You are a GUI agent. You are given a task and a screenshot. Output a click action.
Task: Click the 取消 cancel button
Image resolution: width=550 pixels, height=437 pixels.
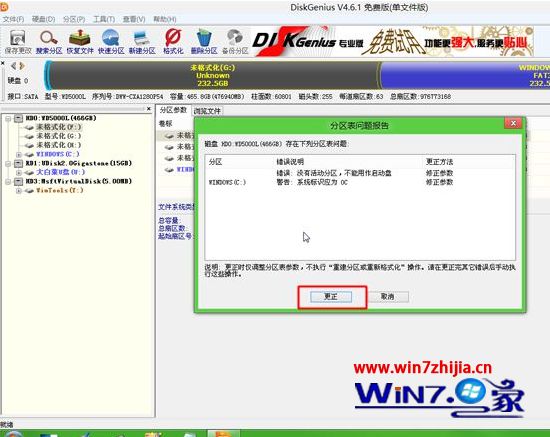click(387, 297)
